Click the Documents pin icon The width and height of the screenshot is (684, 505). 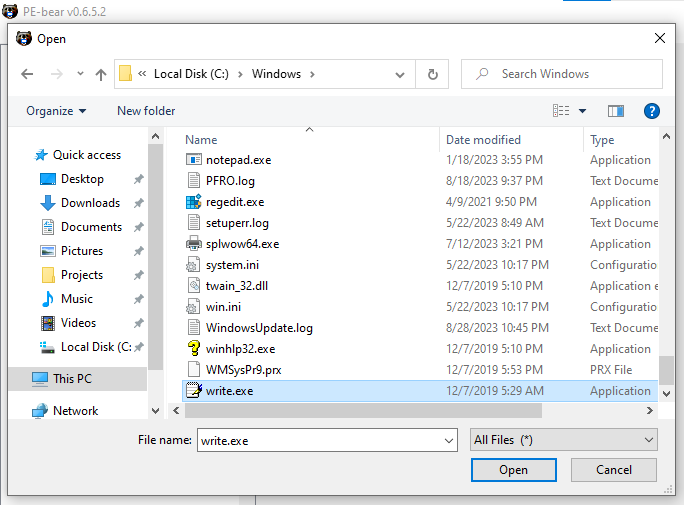click(139, 227)
